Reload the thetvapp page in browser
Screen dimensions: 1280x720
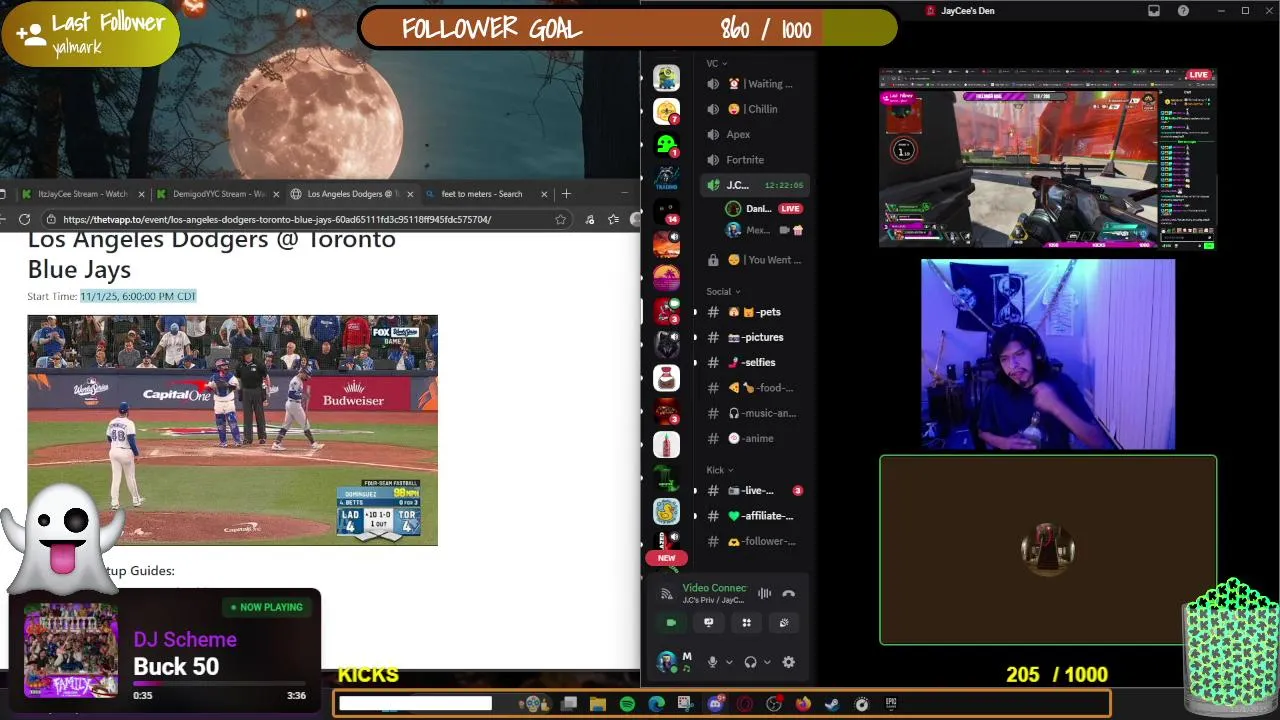(24, 219)
